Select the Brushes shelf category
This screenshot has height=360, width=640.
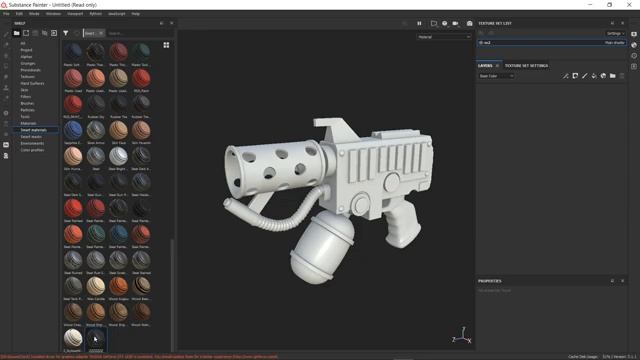(27, 103)
